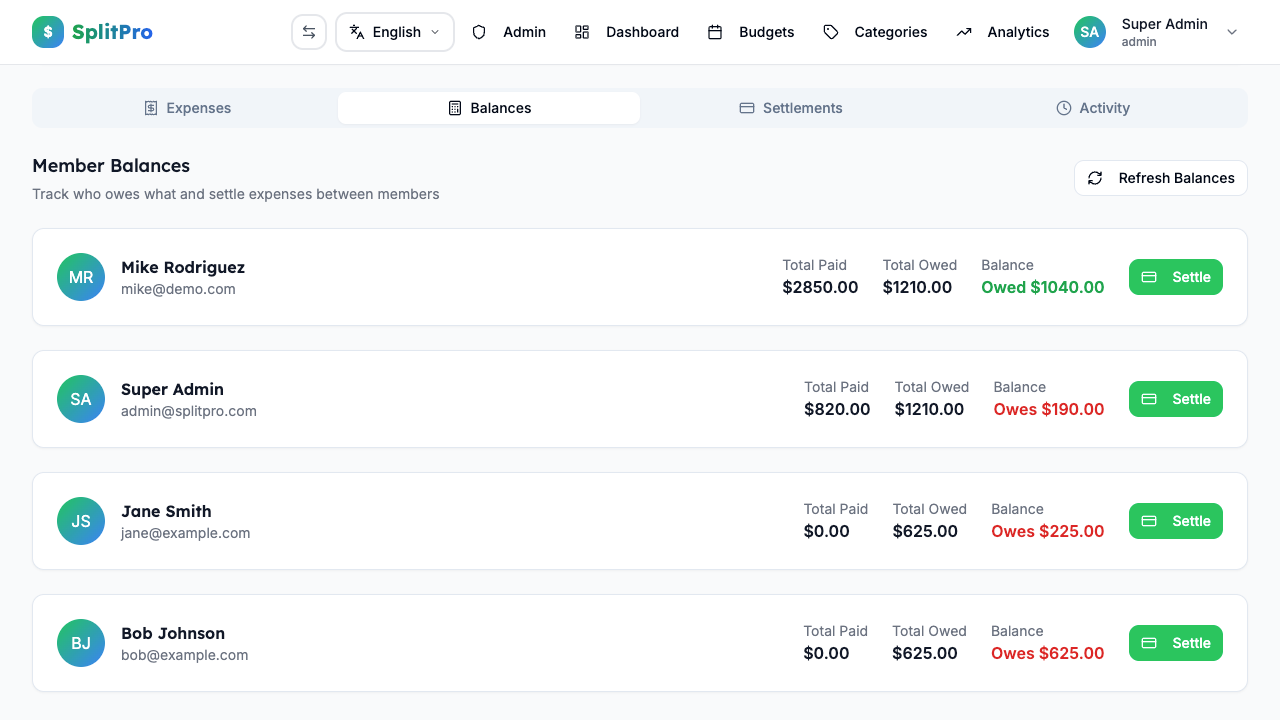Click Settle for Jane Smith
1280x720 pixels.
click(x=1175, y=520)
